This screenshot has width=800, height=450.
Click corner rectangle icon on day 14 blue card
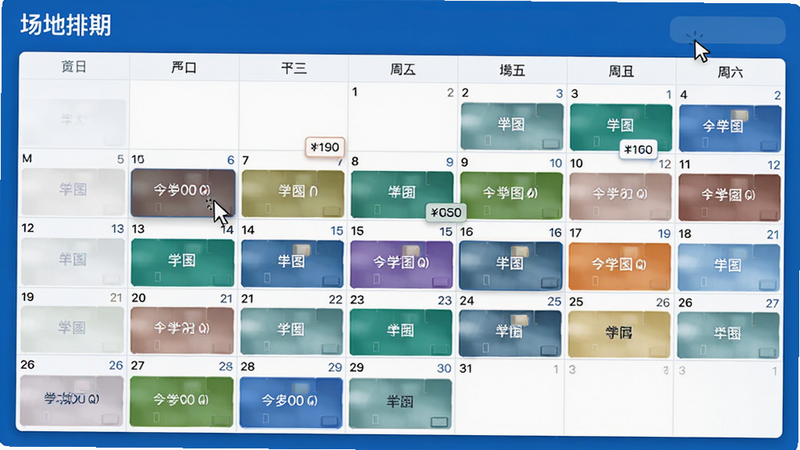331,281
